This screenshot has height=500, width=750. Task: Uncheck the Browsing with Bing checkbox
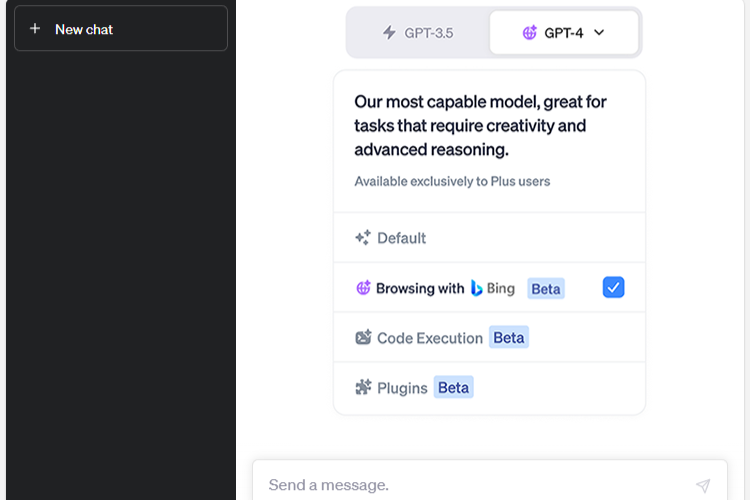[613, 288]
